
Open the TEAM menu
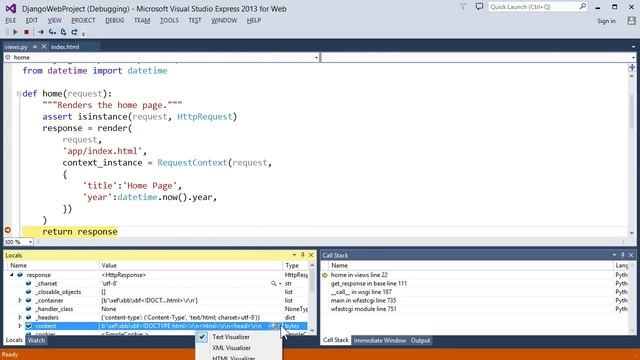coord(142,20)
